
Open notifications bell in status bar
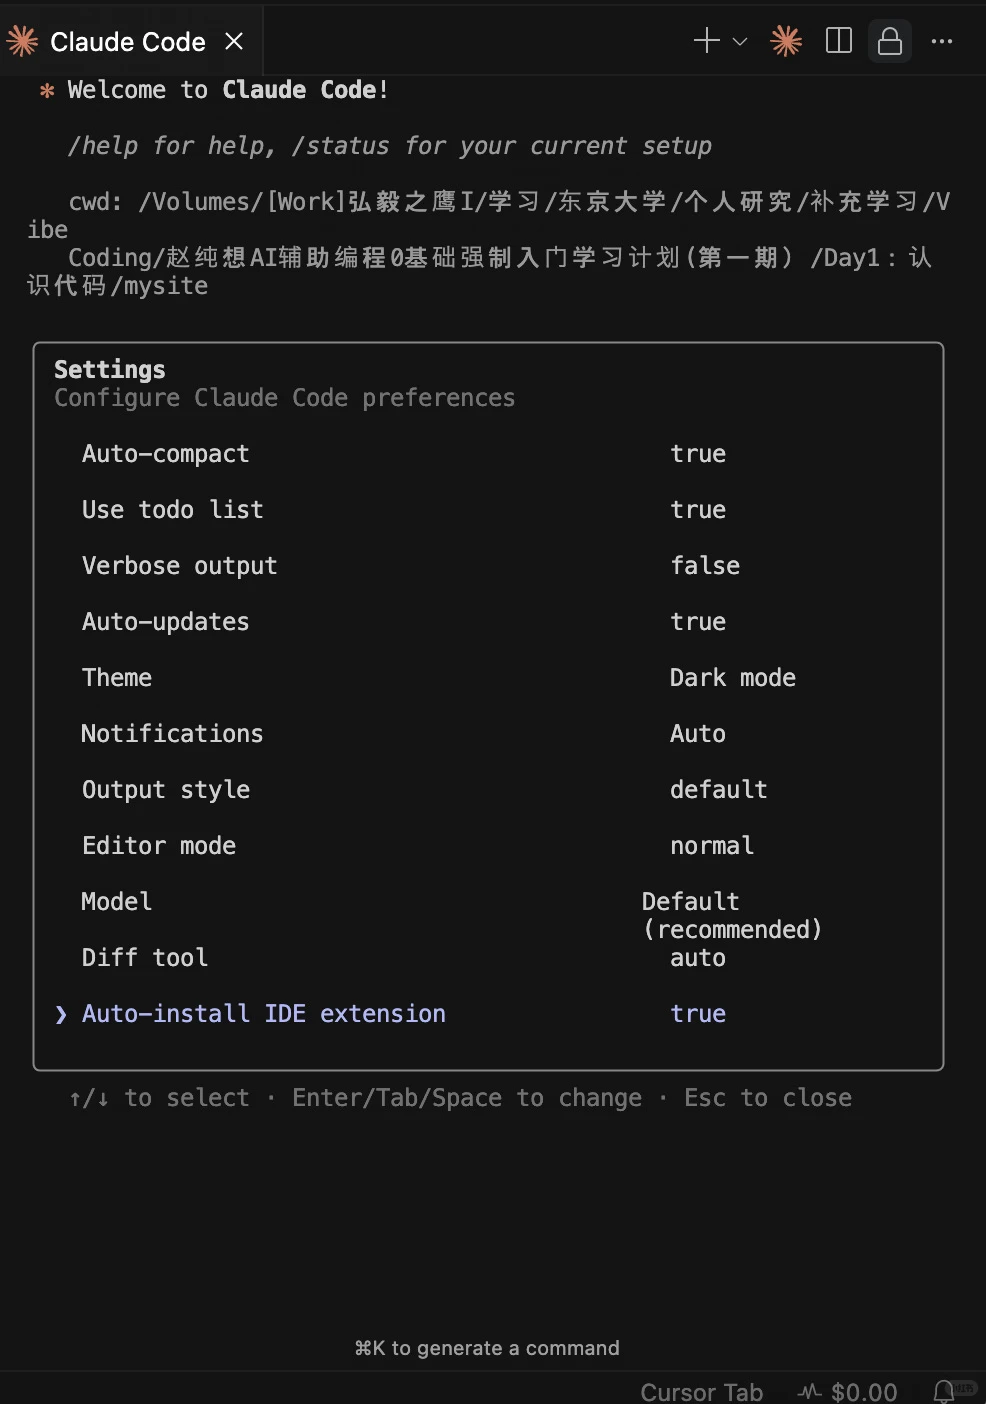pos(943,1391)
